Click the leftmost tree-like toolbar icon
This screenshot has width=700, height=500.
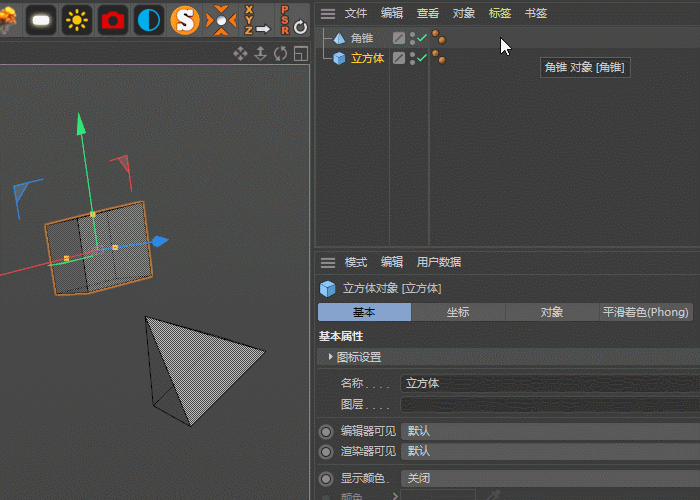[8, 20]
